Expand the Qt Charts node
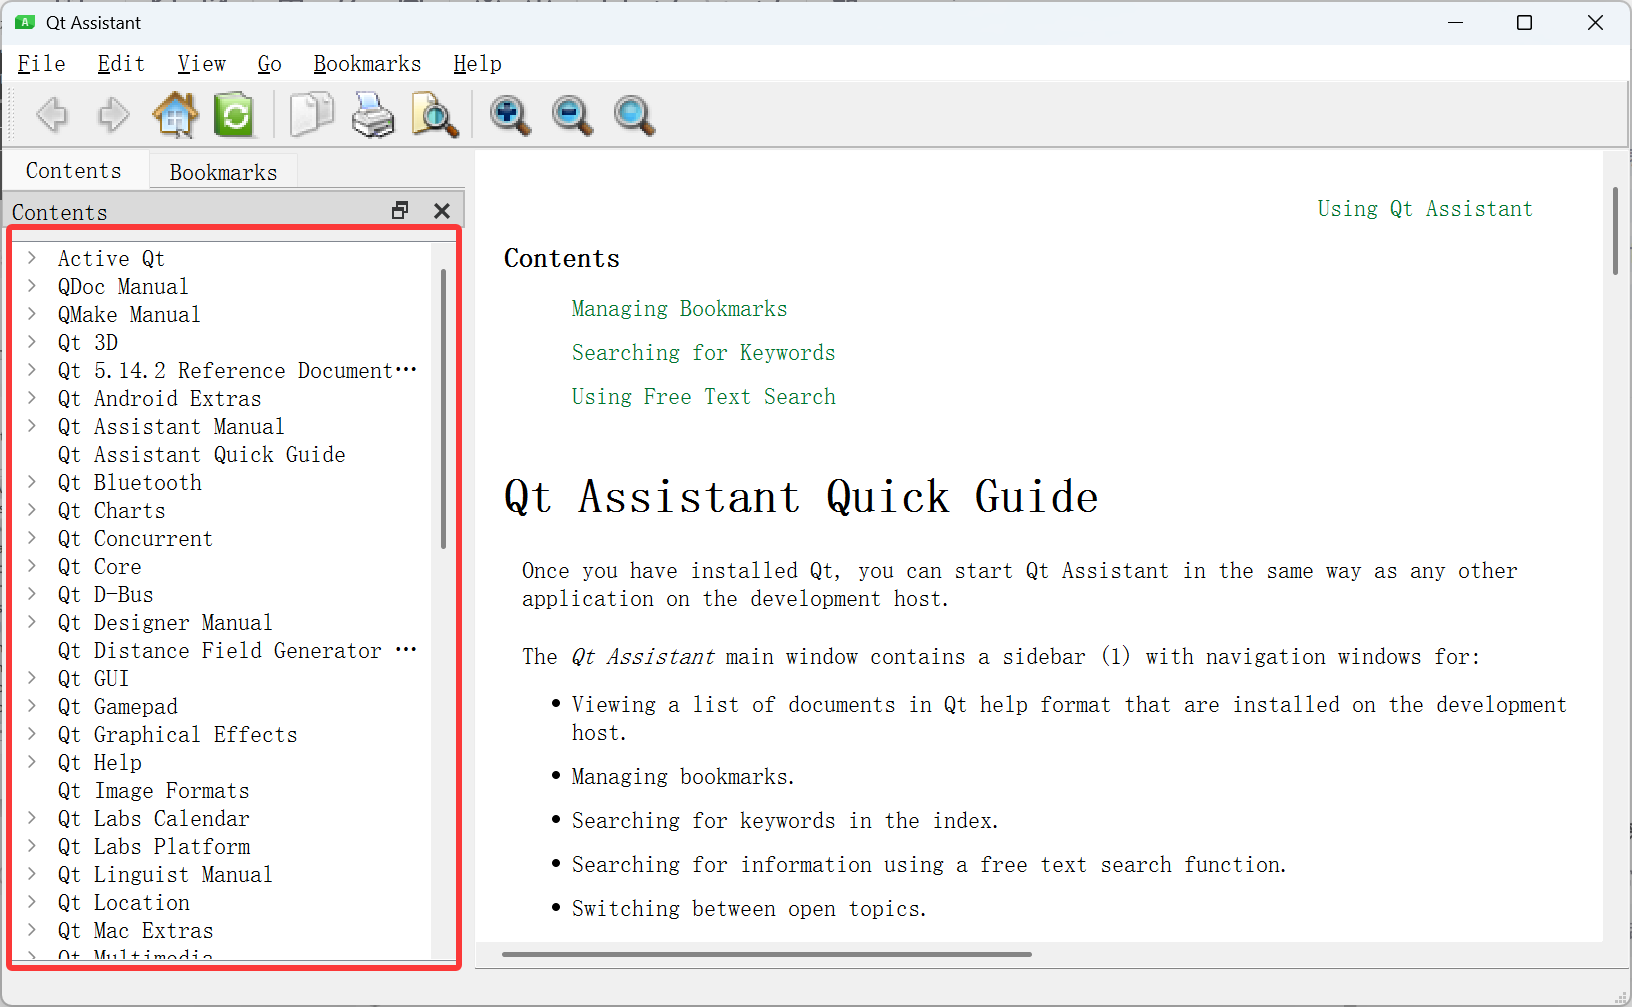This screenshot has height=1007, width=1632. click(31, 510)
